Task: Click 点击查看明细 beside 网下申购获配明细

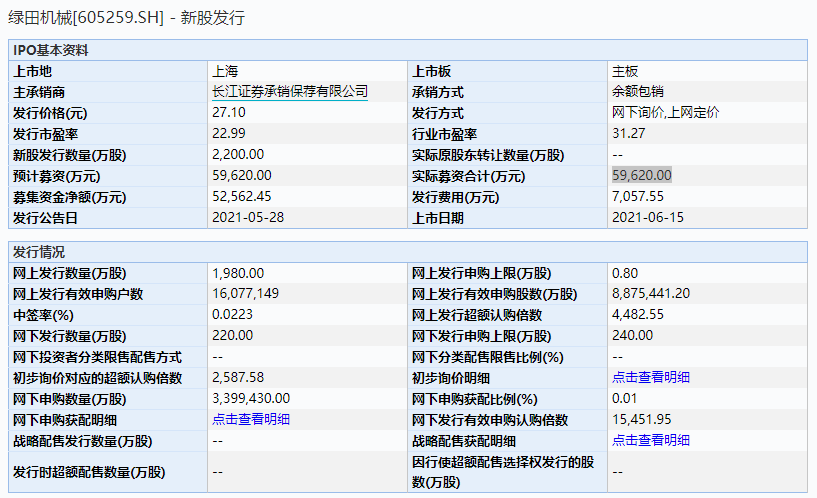Action: [251, 419]
